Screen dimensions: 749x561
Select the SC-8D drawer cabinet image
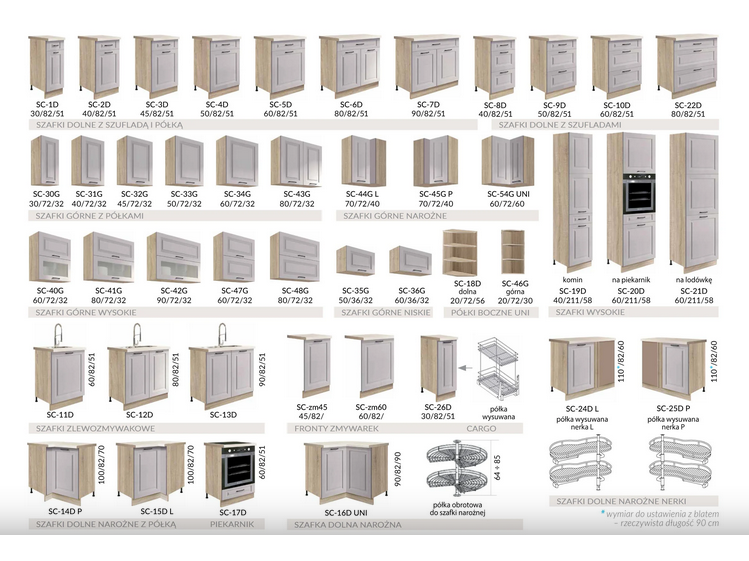click(x=495, y=66)
